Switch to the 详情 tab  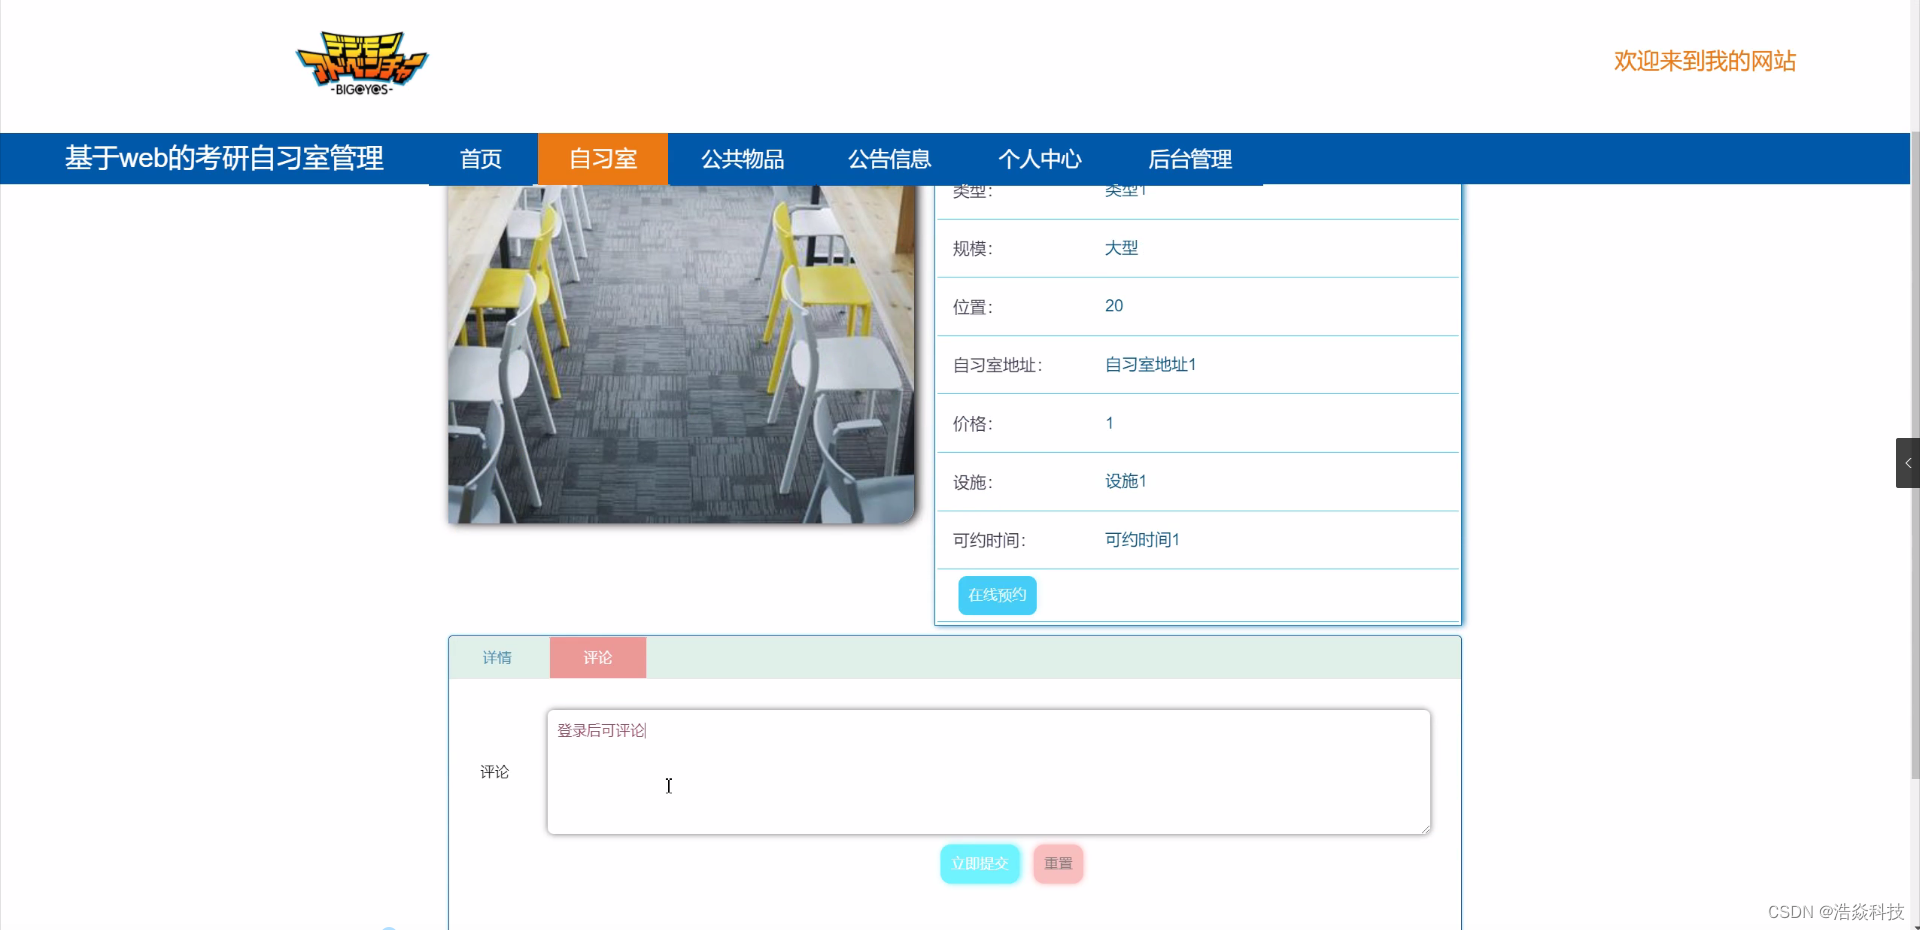tap(497, 657)
